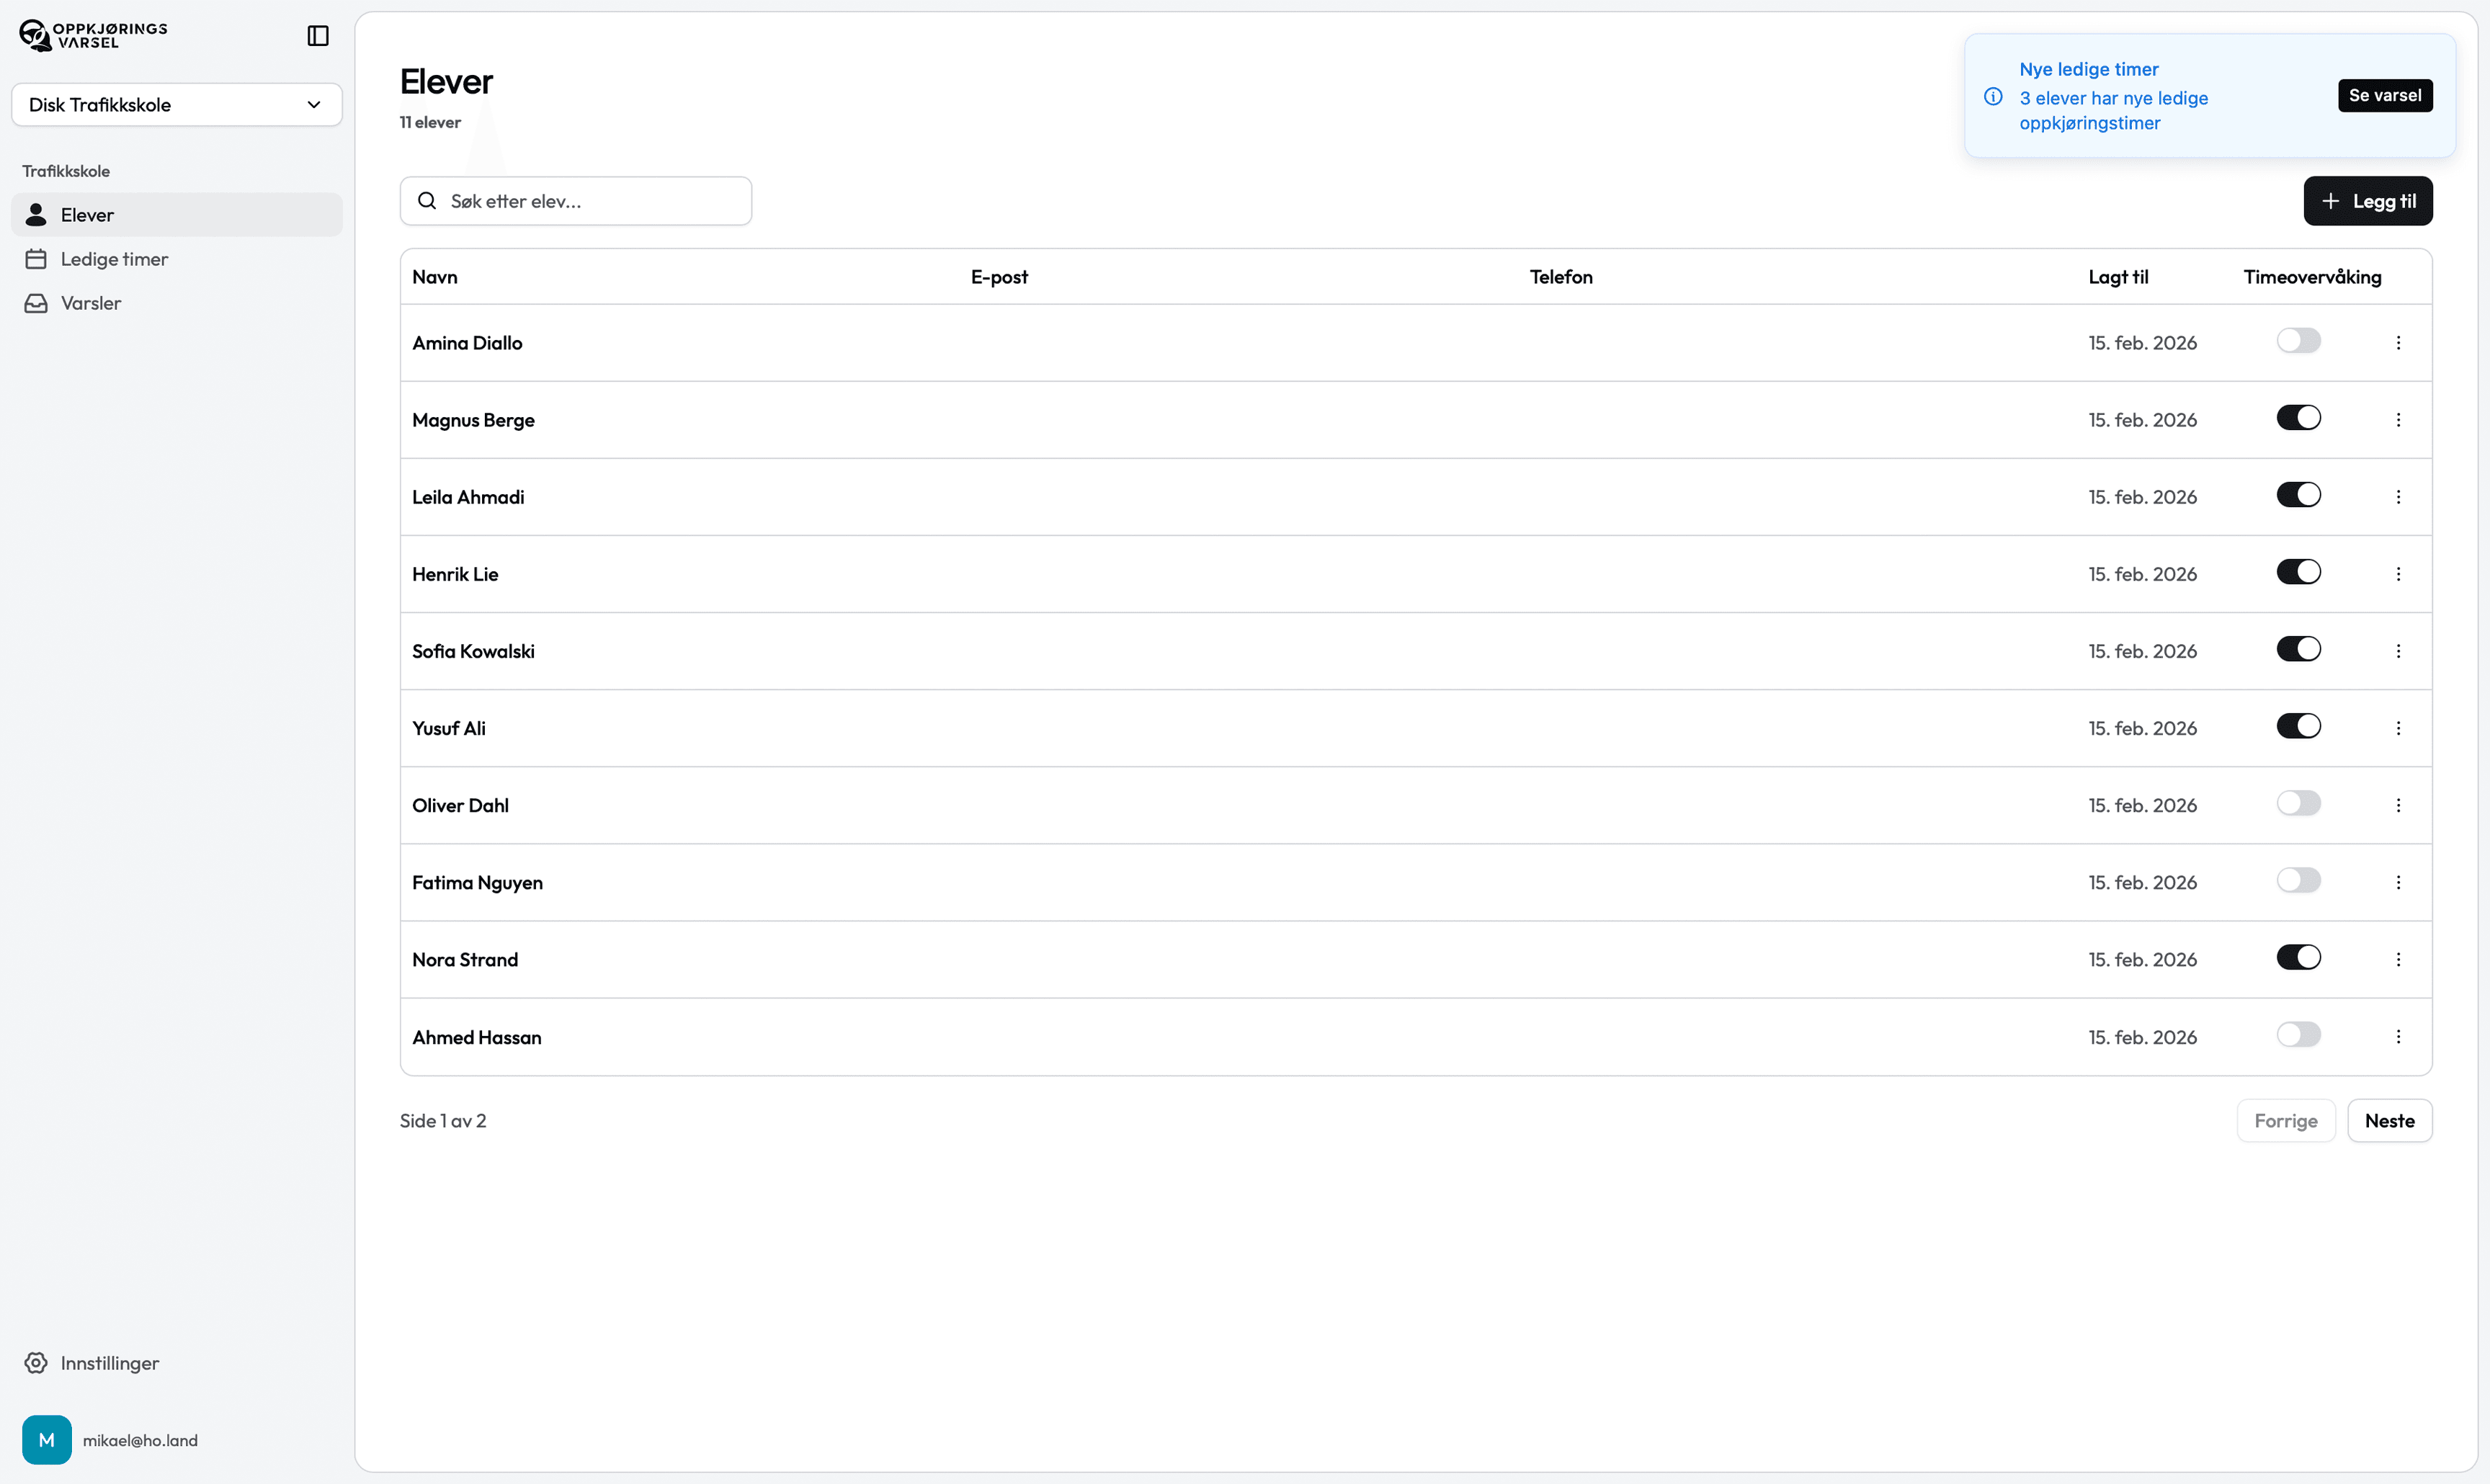Collapse sidebar with the panel icon
Viewport: 2490px width, 1484px height.
pyautogui.click(x=318, y=36)
